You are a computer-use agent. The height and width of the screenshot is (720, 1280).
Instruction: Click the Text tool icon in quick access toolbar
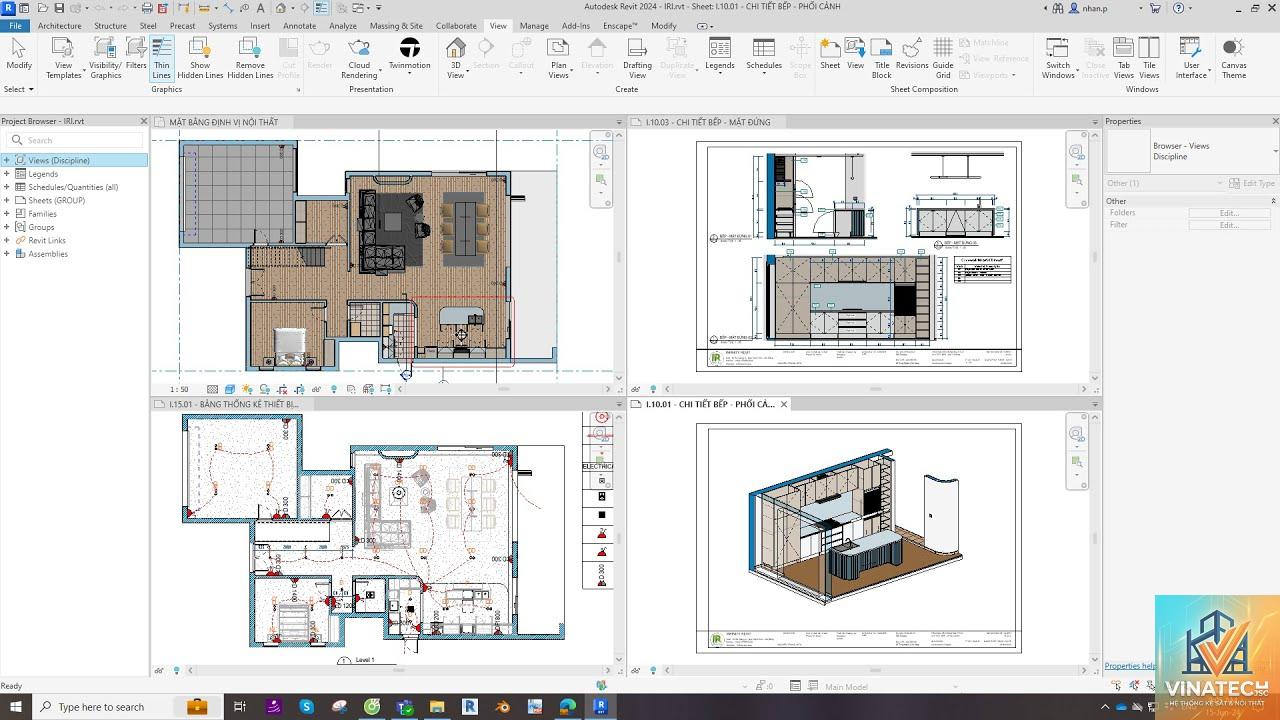(x=260, y=8)
